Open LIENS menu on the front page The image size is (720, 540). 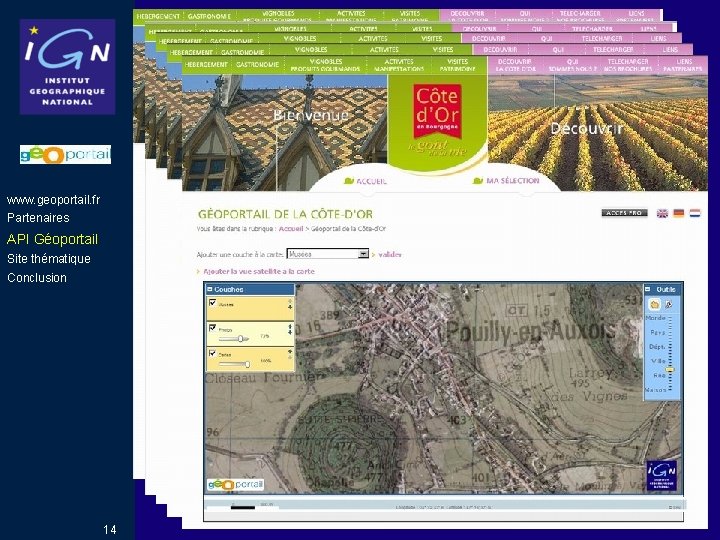(x=684, y=65)
